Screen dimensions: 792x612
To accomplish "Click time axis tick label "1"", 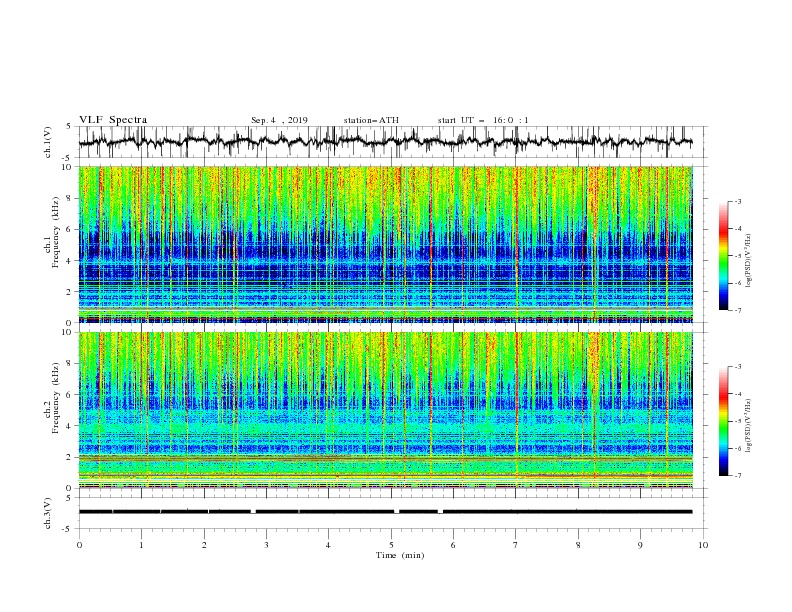I will [x=141, y=545].
